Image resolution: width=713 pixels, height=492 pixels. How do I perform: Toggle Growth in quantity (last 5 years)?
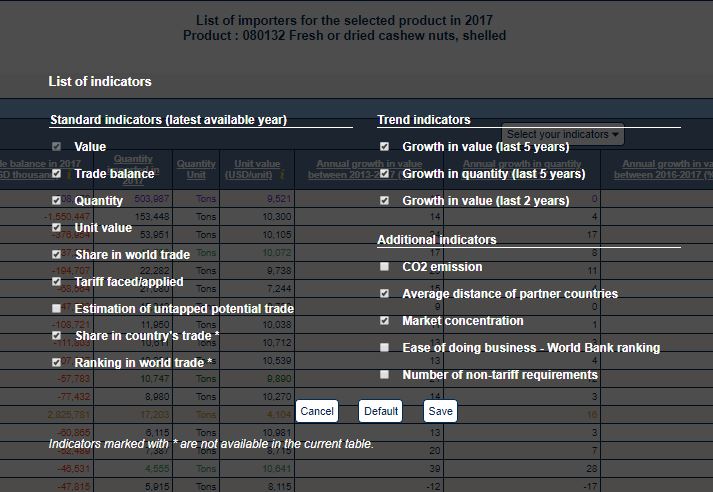tap(385, 174)
